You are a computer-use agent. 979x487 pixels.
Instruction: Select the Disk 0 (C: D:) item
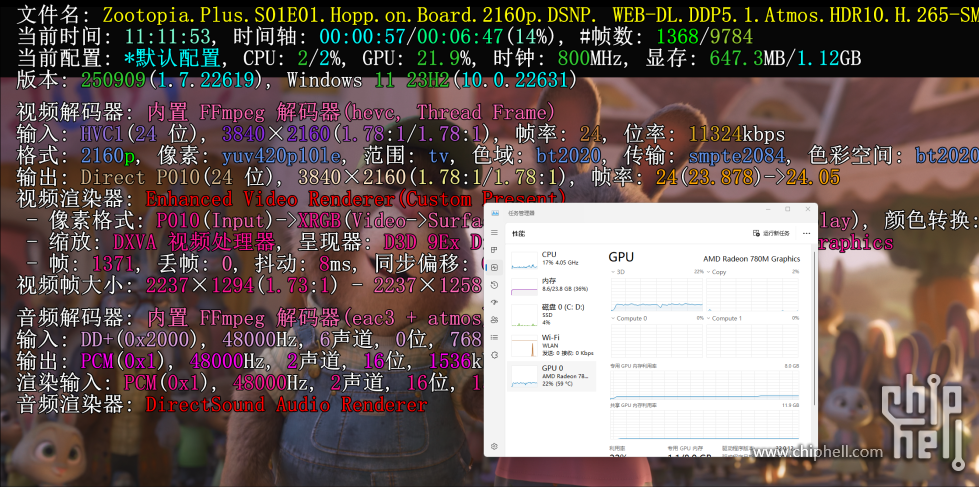(x=552, y=315)
